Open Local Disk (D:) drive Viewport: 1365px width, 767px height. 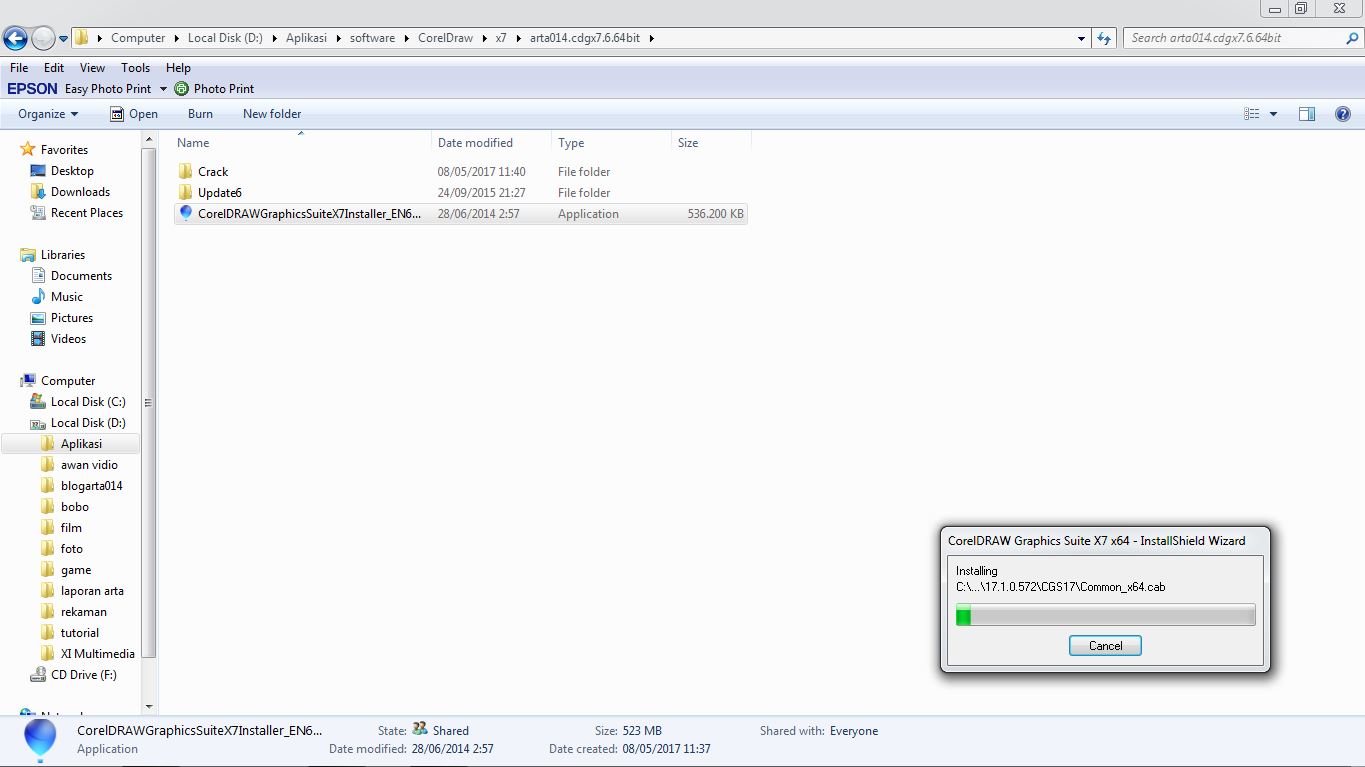coord(88,423)
